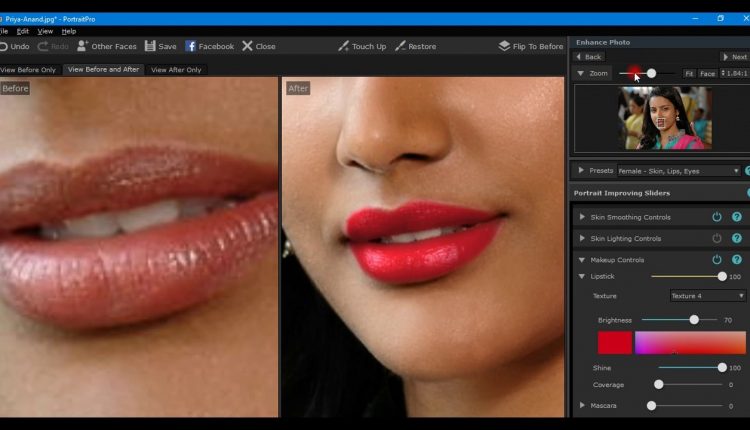Expand the Skin Smoothing Controls section

coord(582,217)
